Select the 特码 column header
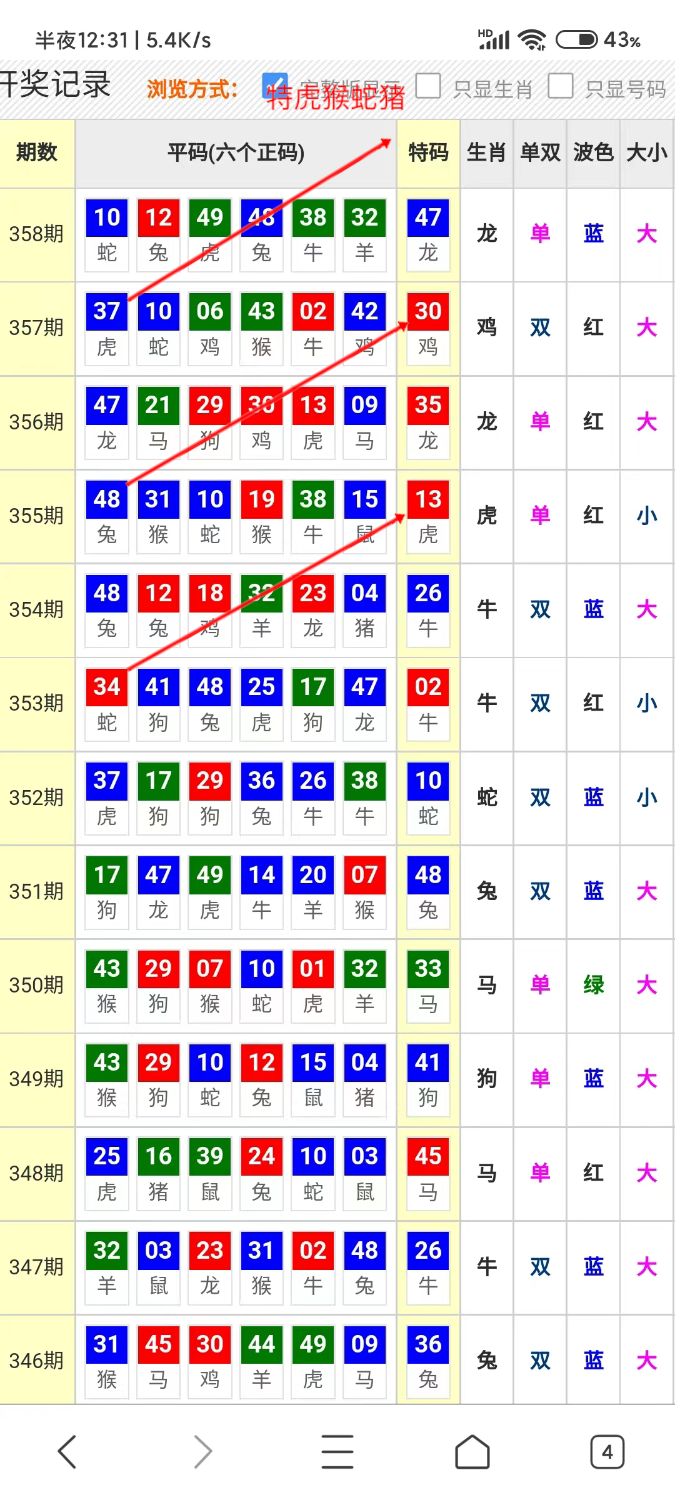Screen dimensions: 675x1500 coord(428,153)
